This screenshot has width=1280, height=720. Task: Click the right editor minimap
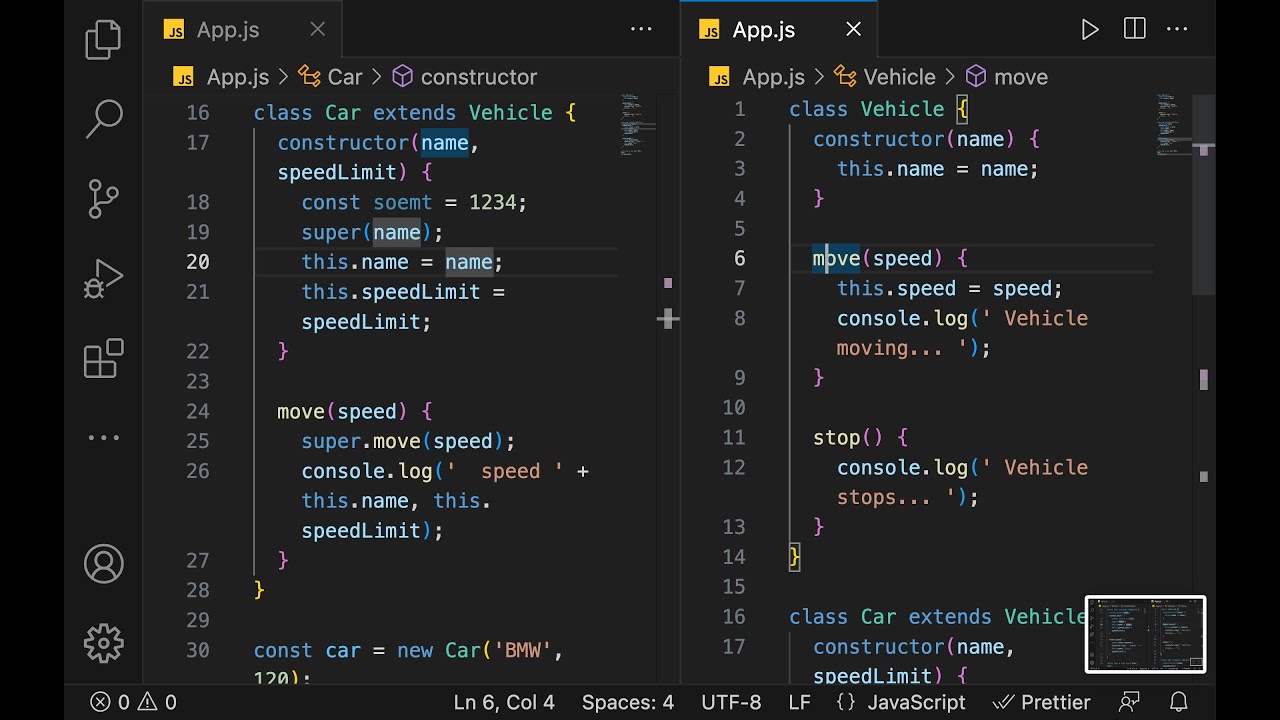pos(1172,125)
